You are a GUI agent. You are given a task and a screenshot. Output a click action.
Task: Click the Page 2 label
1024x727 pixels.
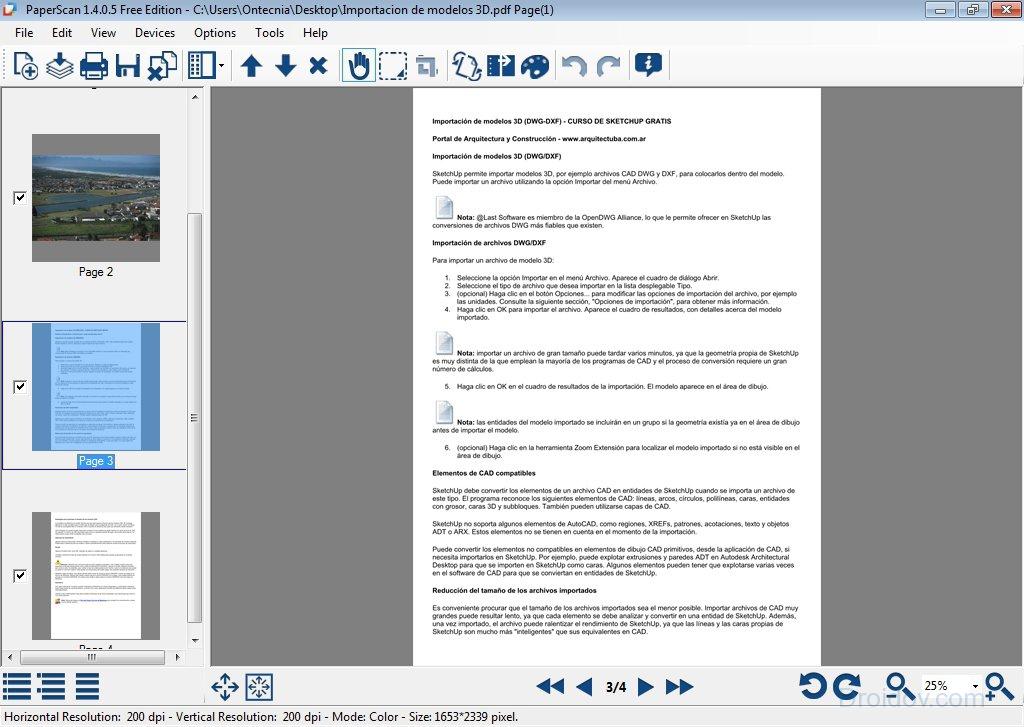tap(96, 272)
